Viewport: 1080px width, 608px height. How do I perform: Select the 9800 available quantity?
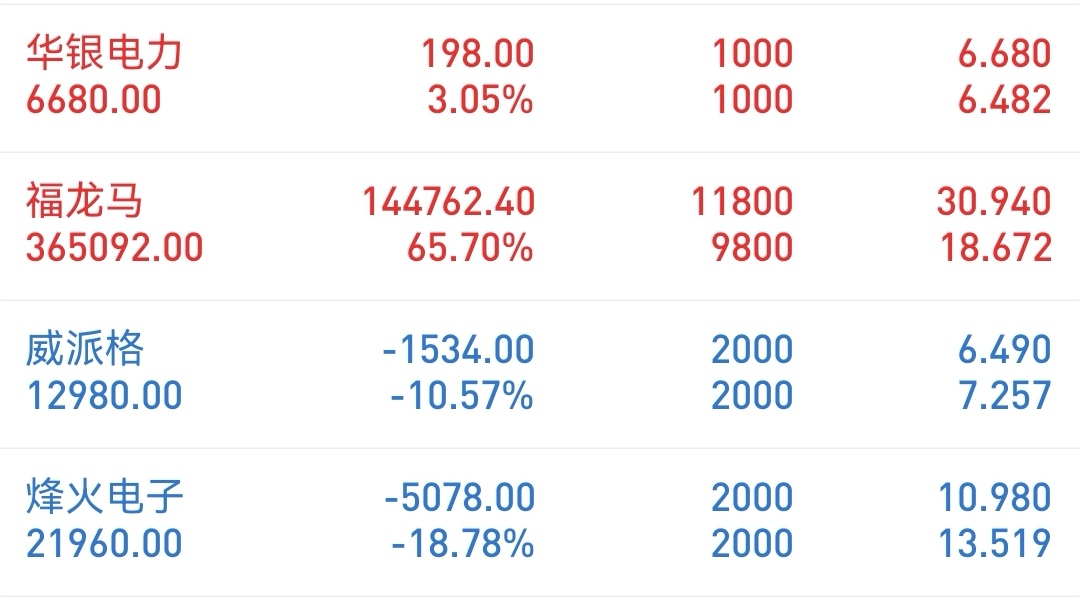[752, 248]
